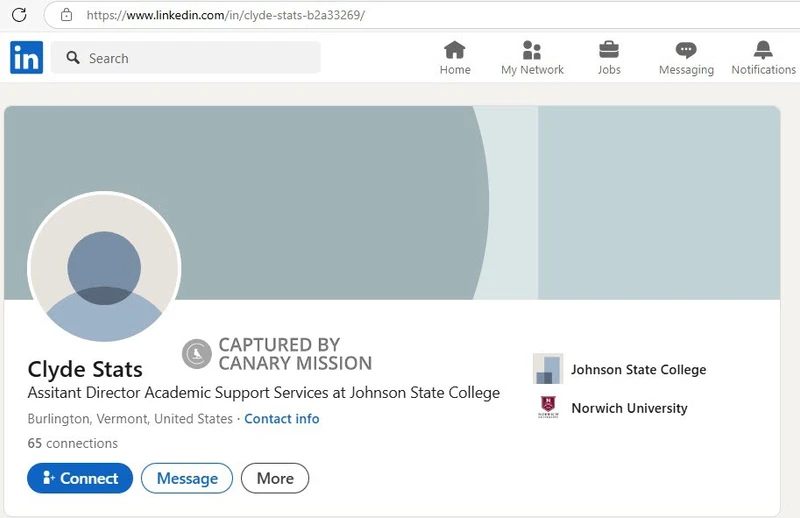The height and width of the screenshot is (518, 800).
Task: Open the Home navigation icon
Action: (455, 50)
